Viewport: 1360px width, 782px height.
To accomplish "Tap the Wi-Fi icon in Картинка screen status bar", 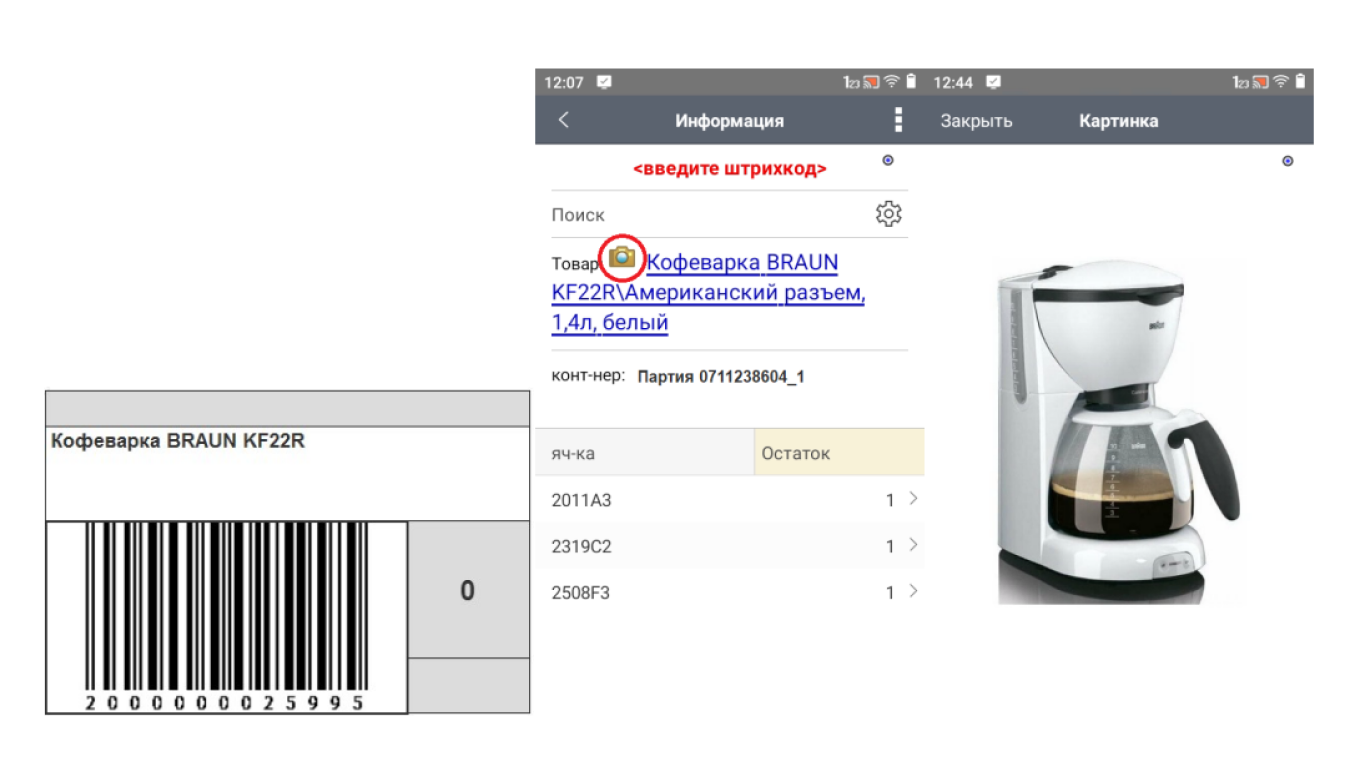I will (1281, 82).
